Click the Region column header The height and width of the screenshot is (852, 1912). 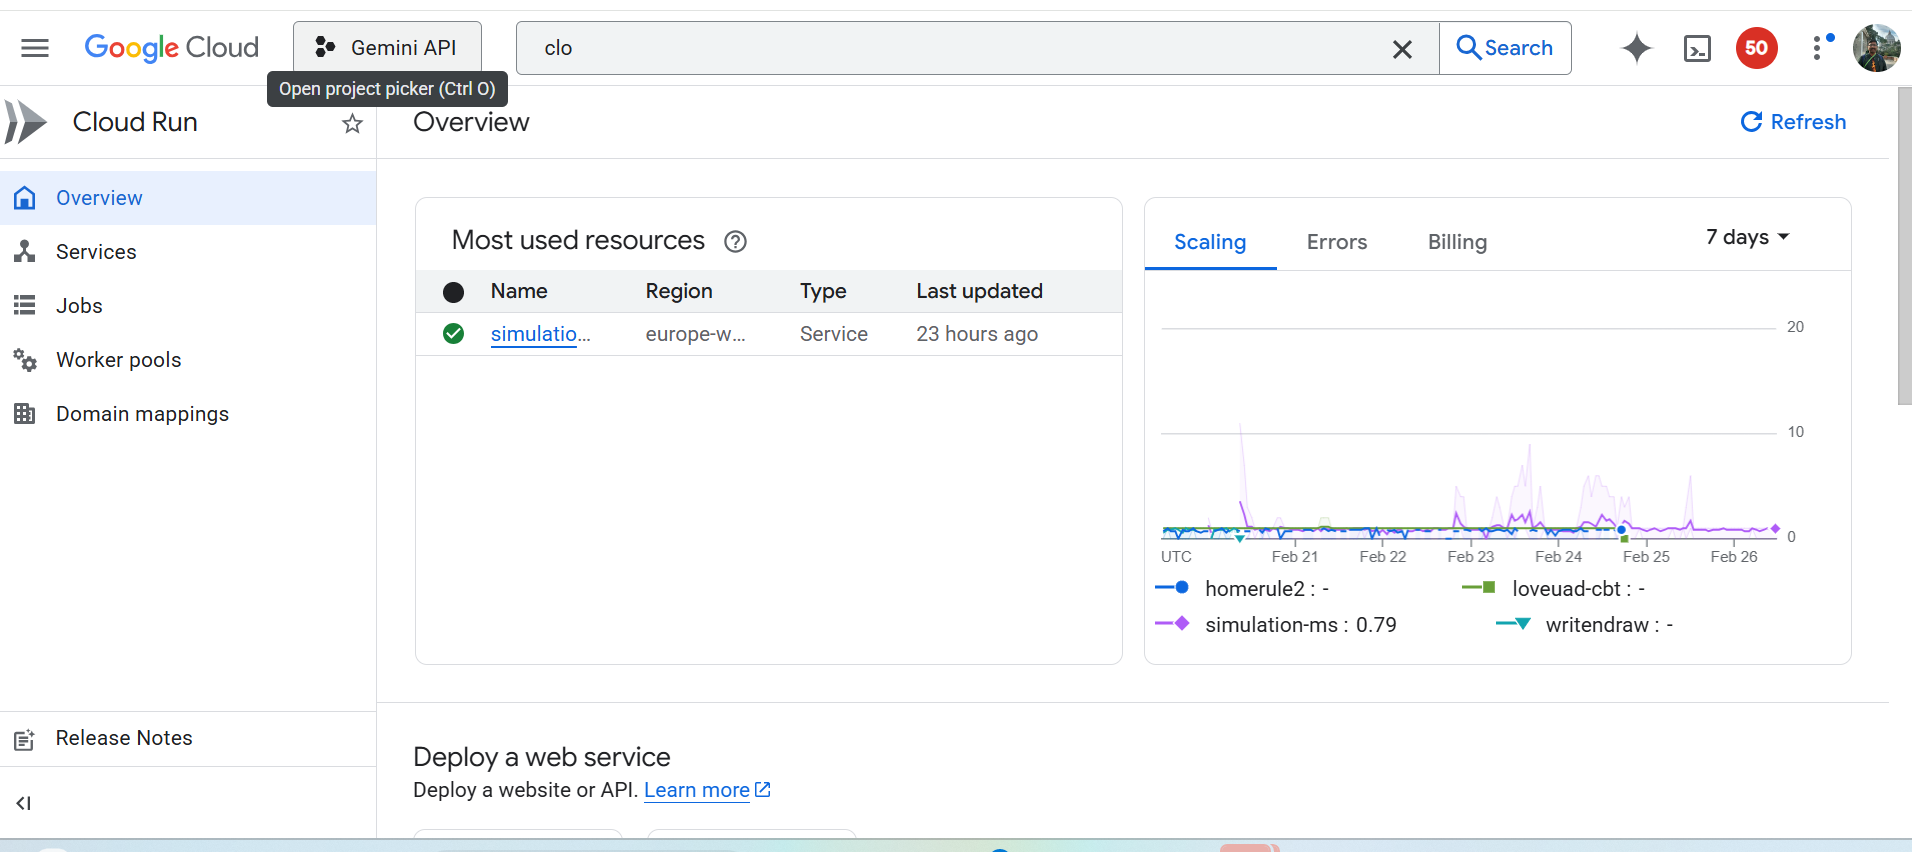coord(679,291)
